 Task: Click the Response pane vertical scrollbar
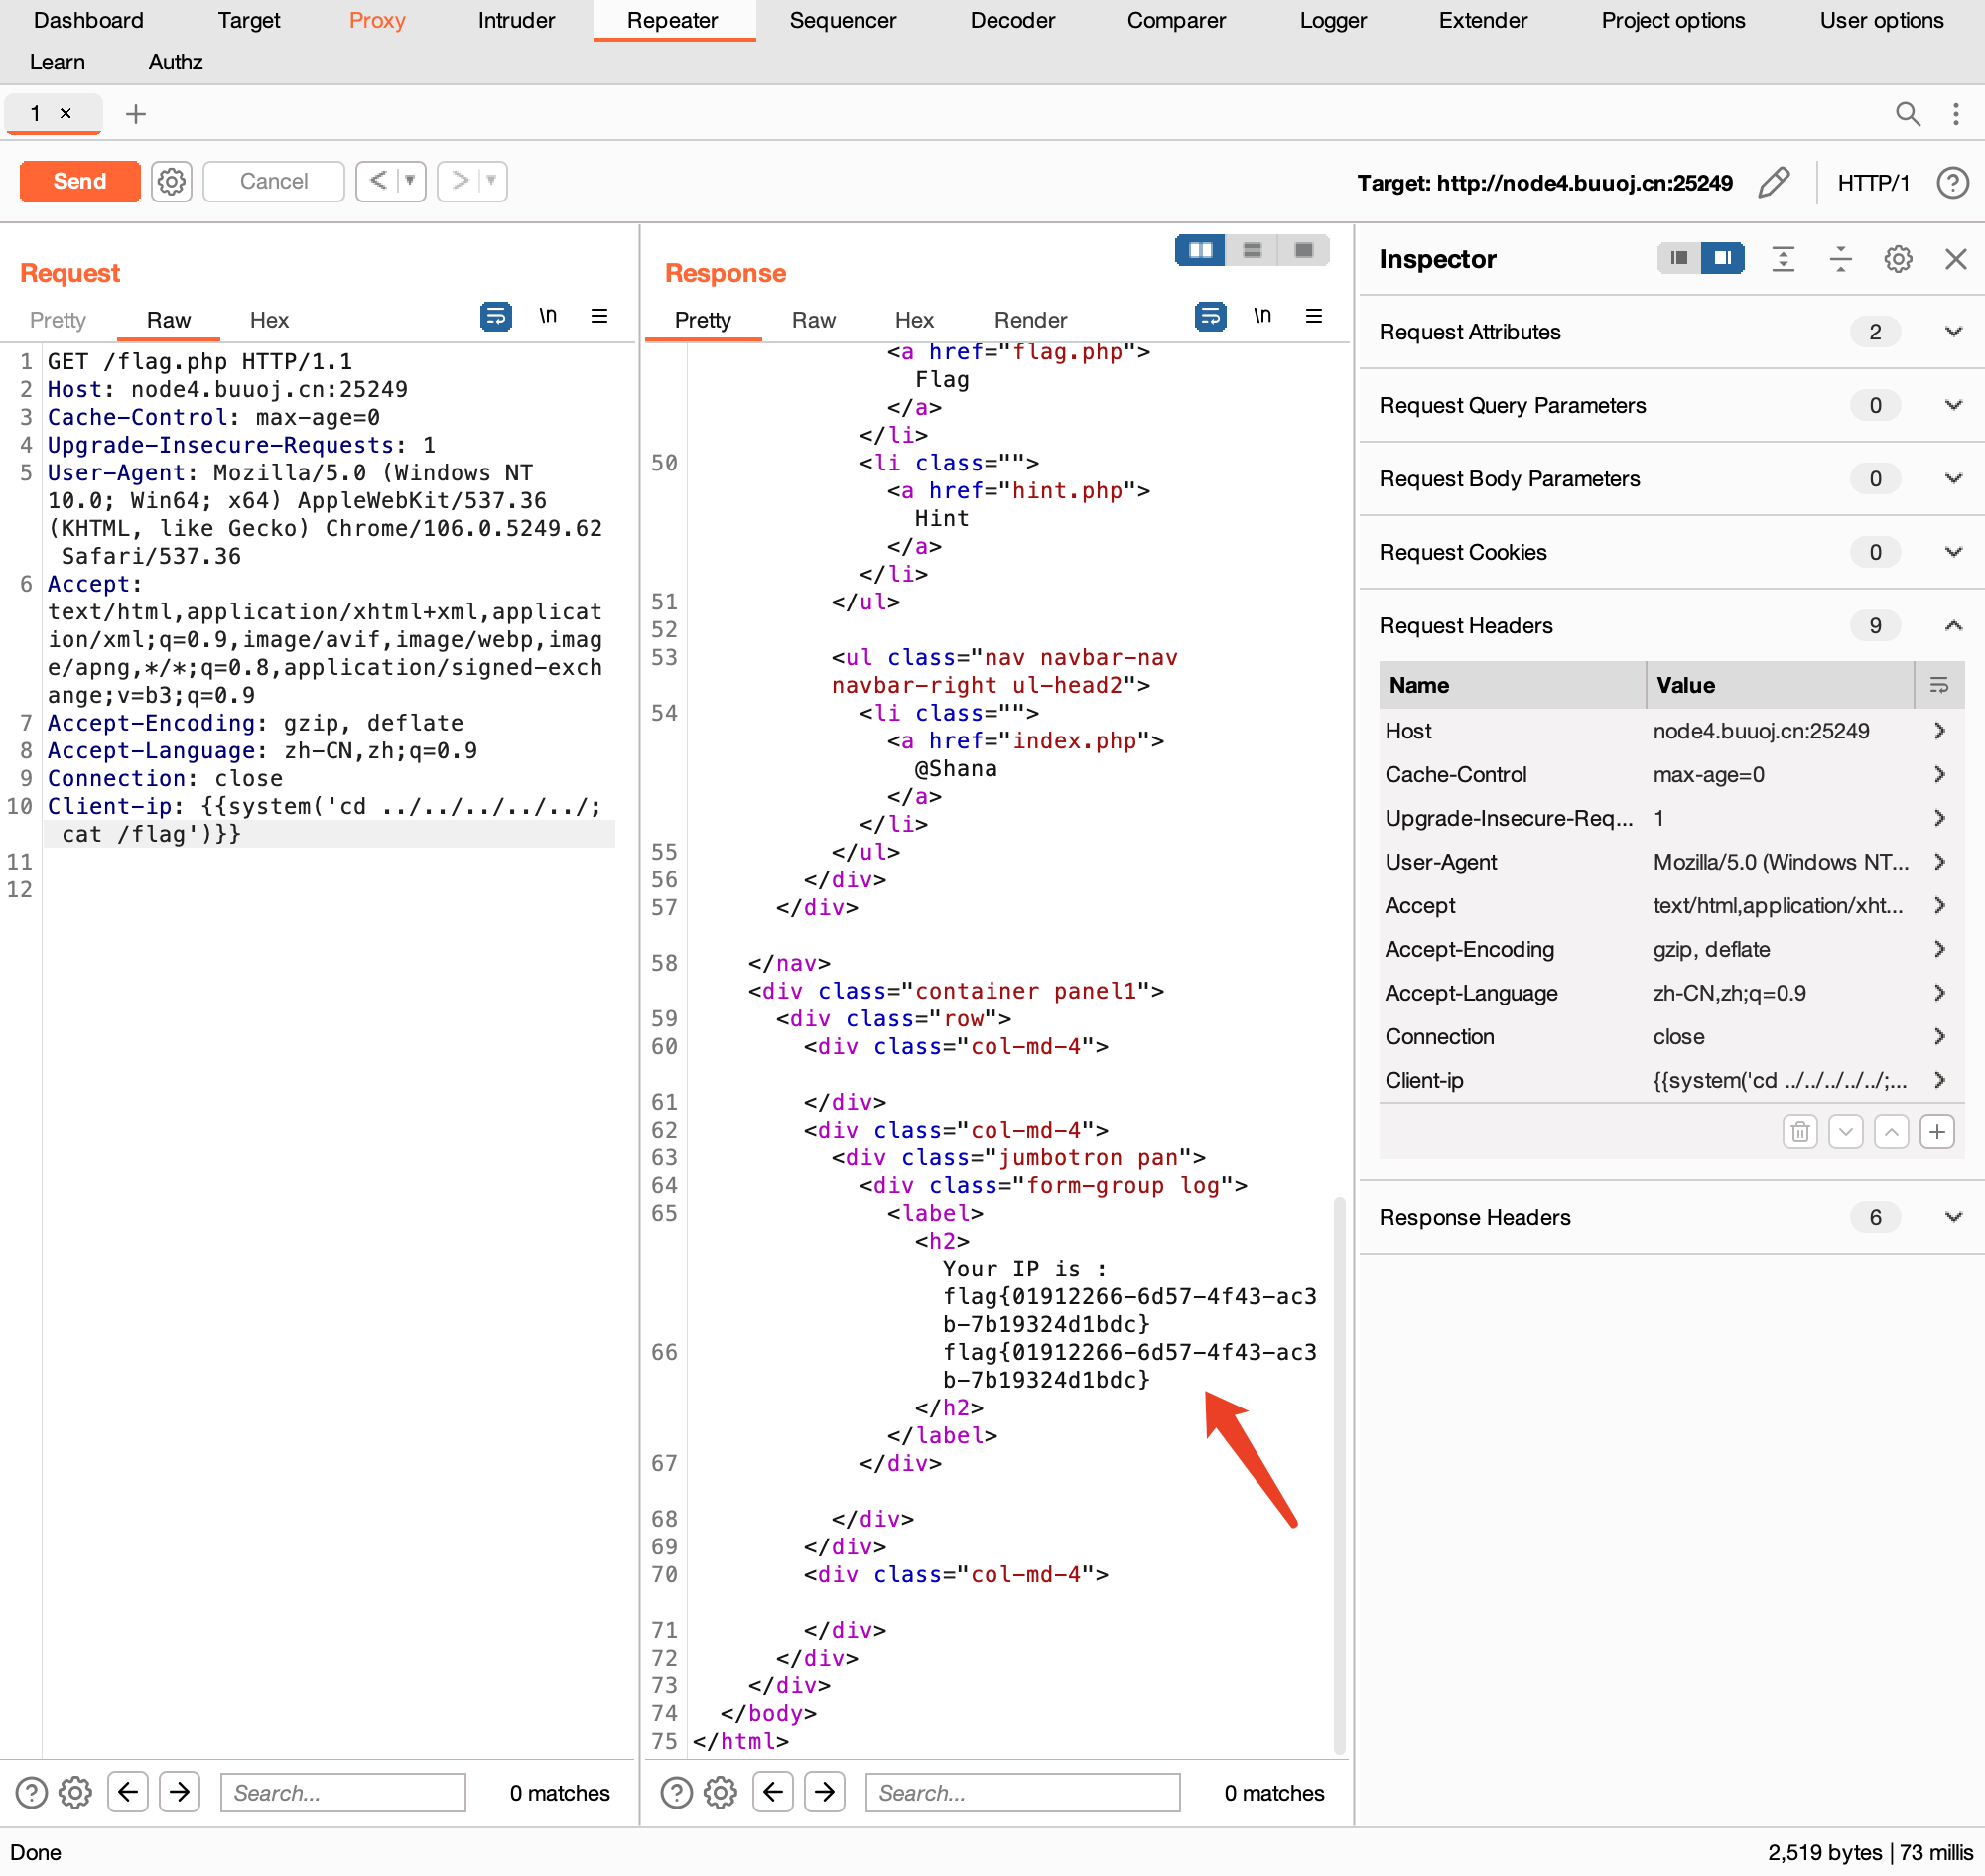[x=1339, y=1474]
